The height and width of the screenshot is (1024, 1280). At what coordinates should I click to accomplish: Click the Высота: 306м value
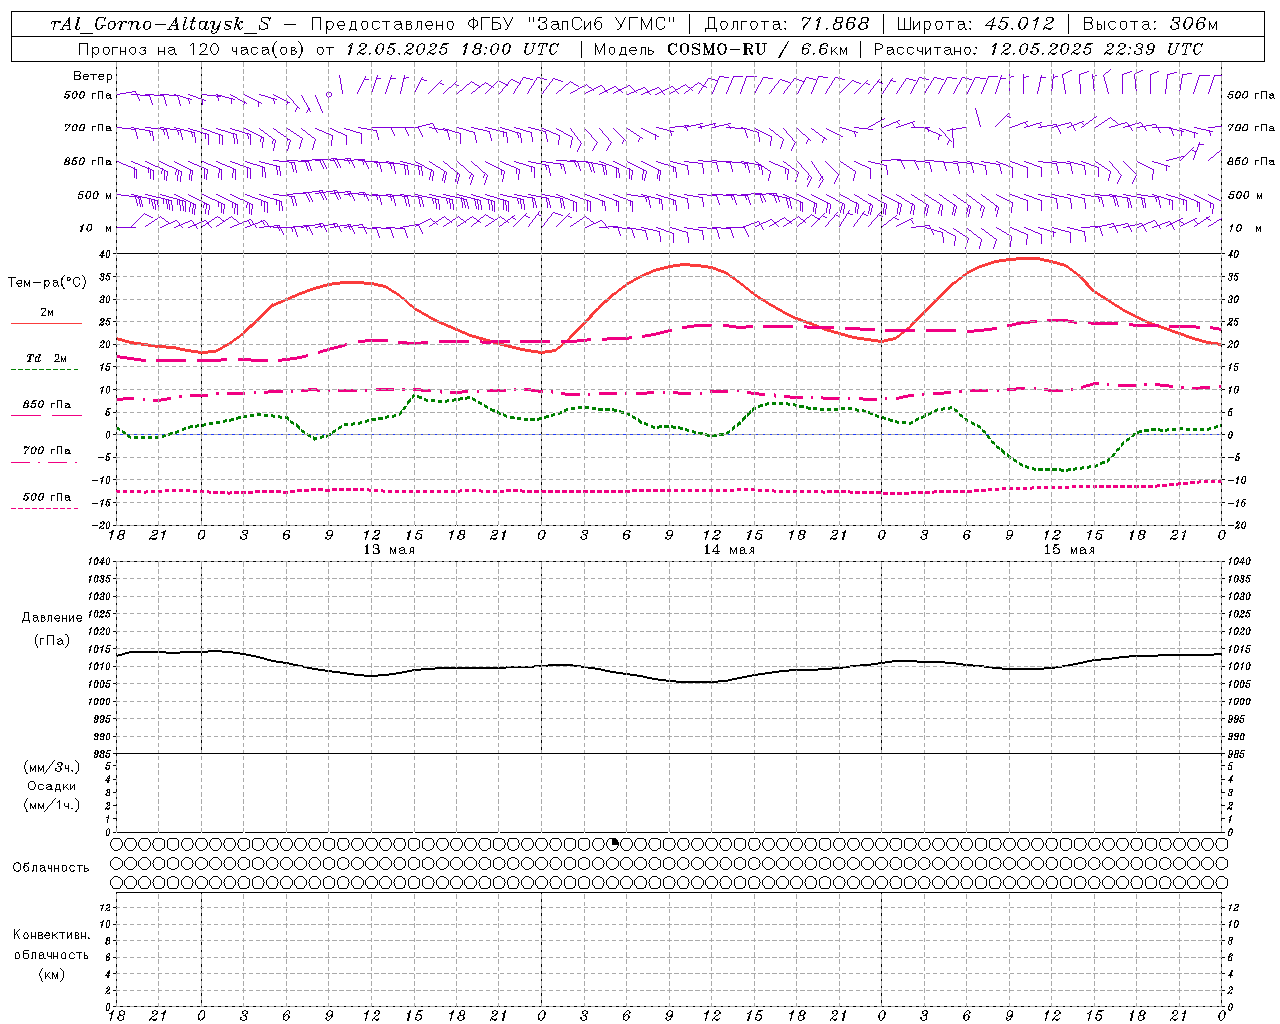1150,24
